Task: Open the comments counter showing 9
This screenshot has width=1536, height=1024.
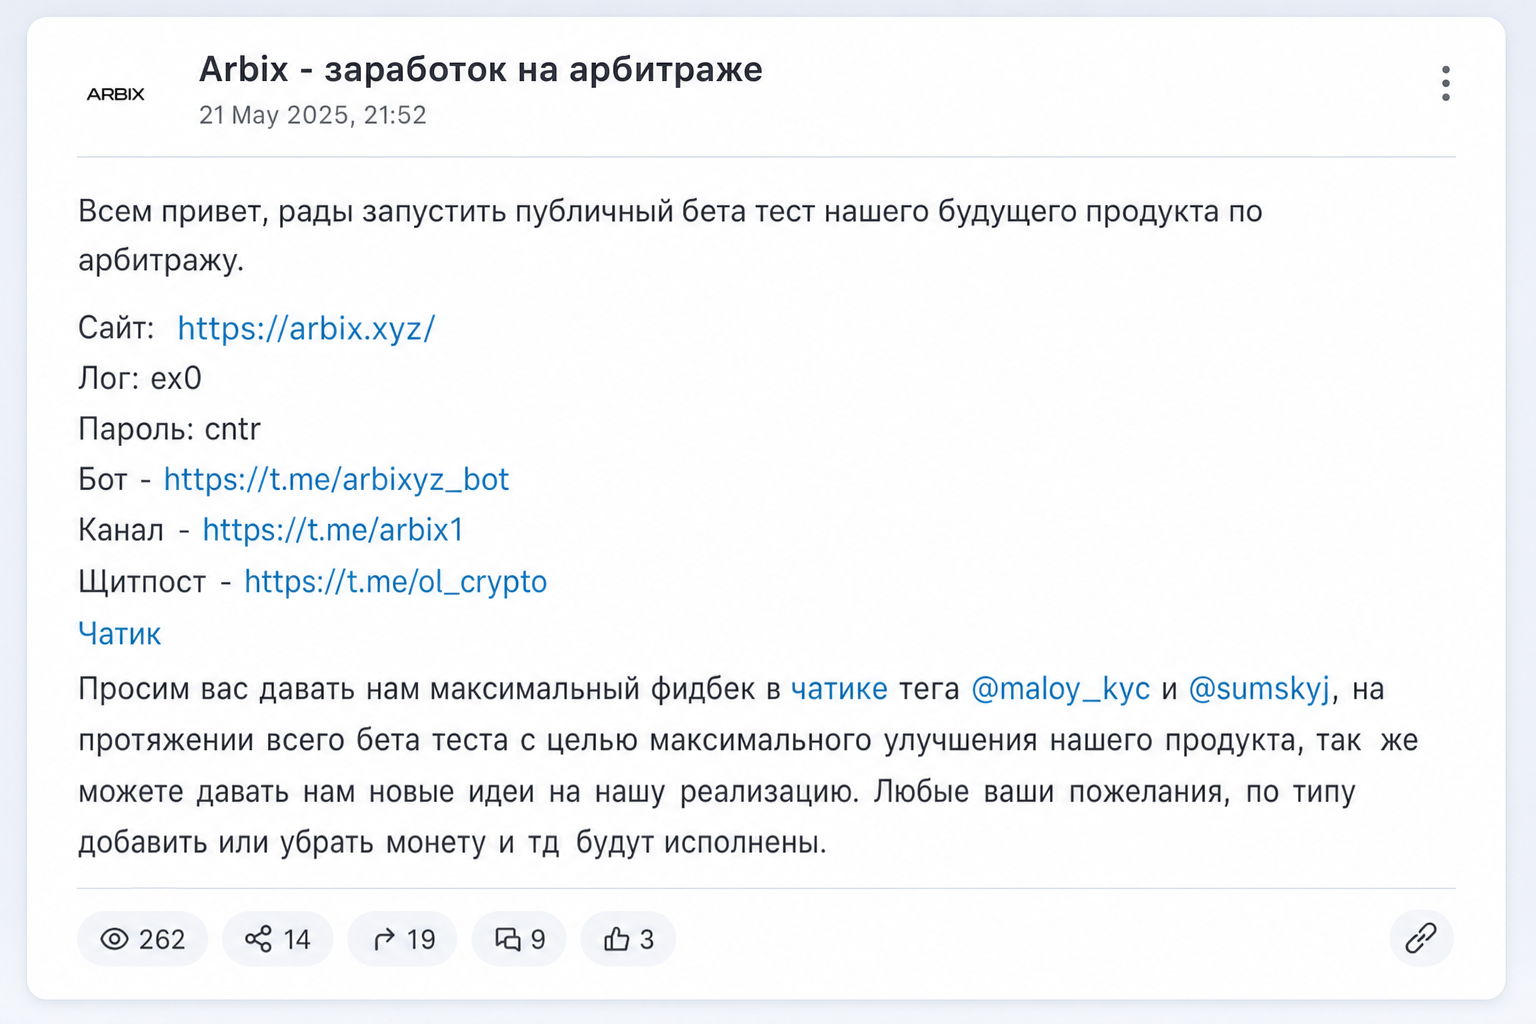Action: tap(519, 939)
